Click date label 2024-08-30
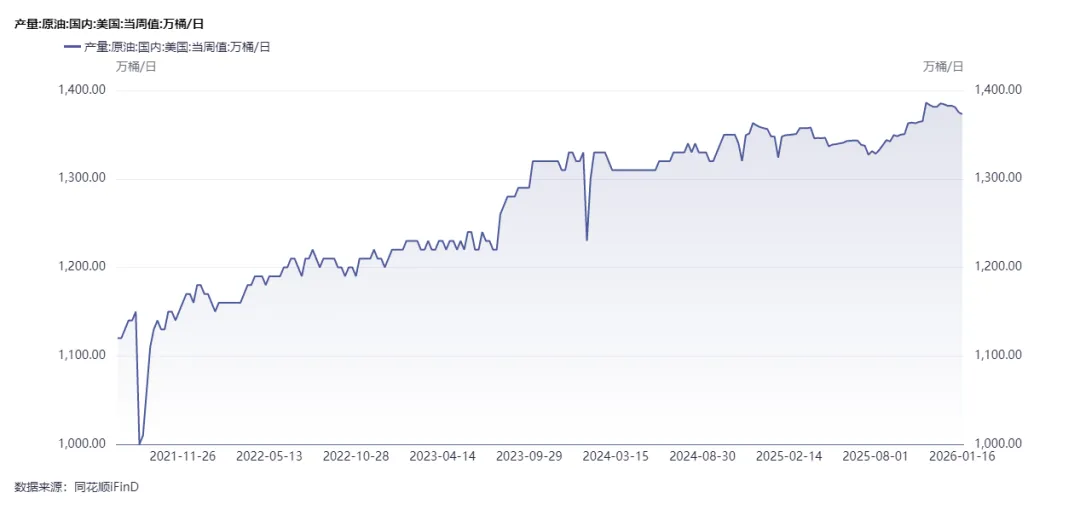Viewport: 1080px width, 510px height. [703, 456]
